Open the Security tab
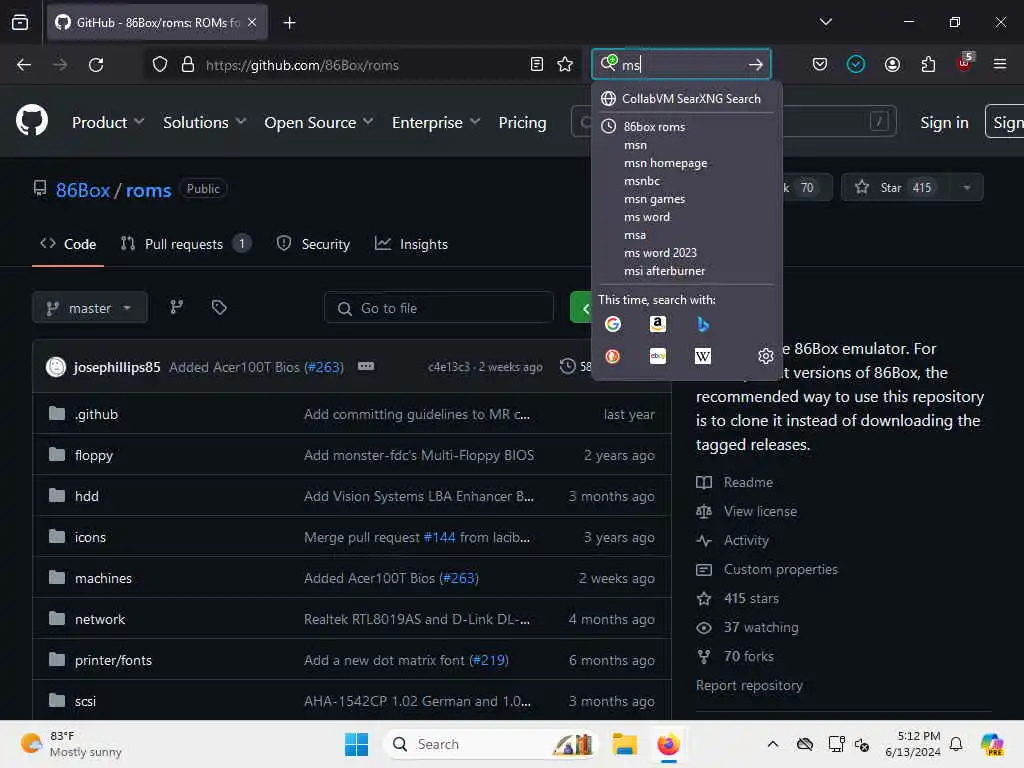Viewport: 1024px width, 768px height. click(313, 244)
